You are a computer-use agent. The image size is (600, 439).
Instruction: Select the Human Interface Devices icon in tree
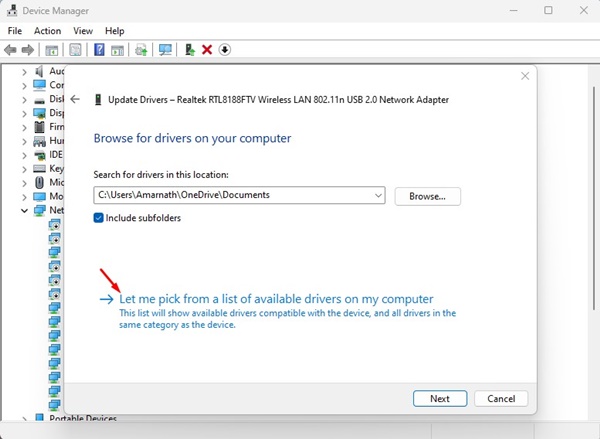pos(39,141)
